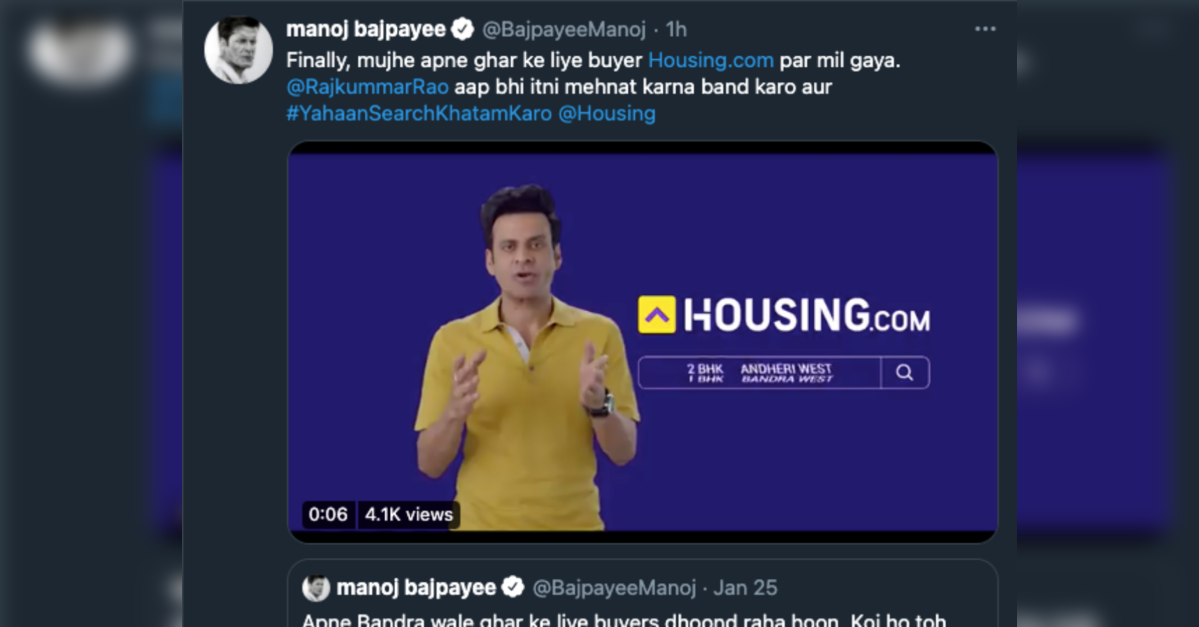
Task: Click manoj bajpayee's profile avatar
Action: tap(239, 50)
